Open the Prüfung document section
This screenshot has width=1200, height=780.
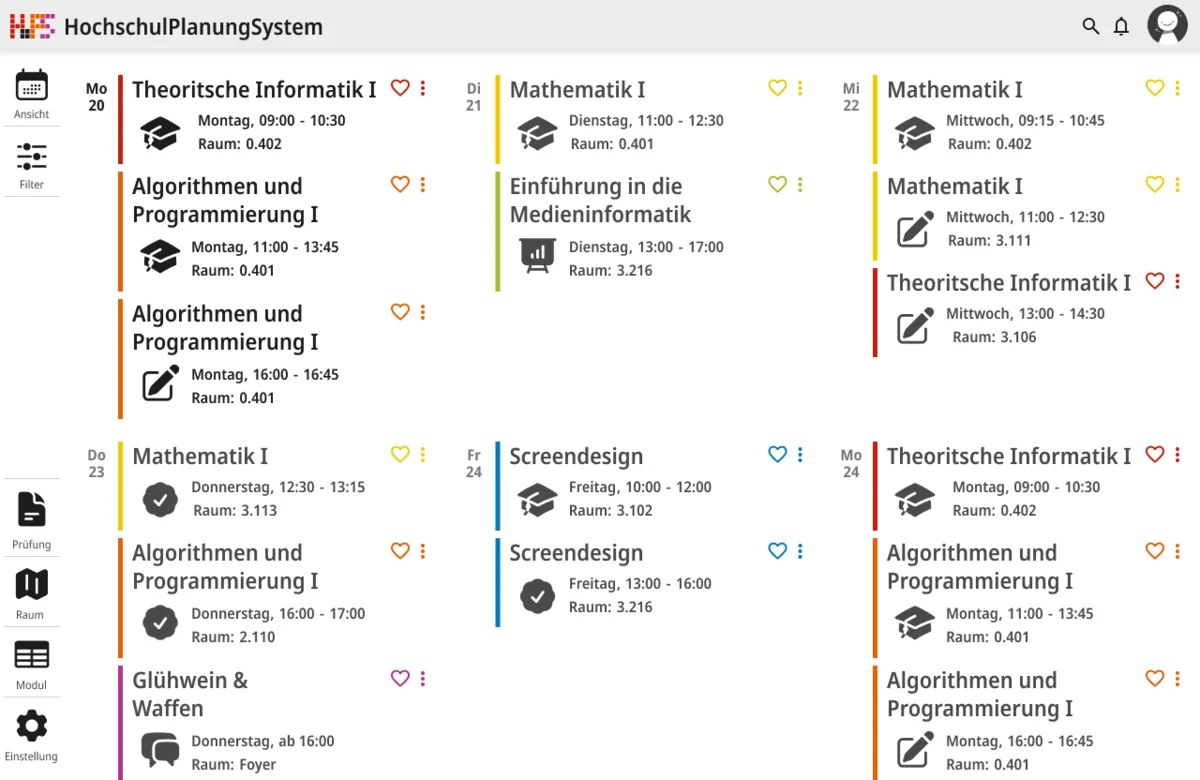coord(32,519)
